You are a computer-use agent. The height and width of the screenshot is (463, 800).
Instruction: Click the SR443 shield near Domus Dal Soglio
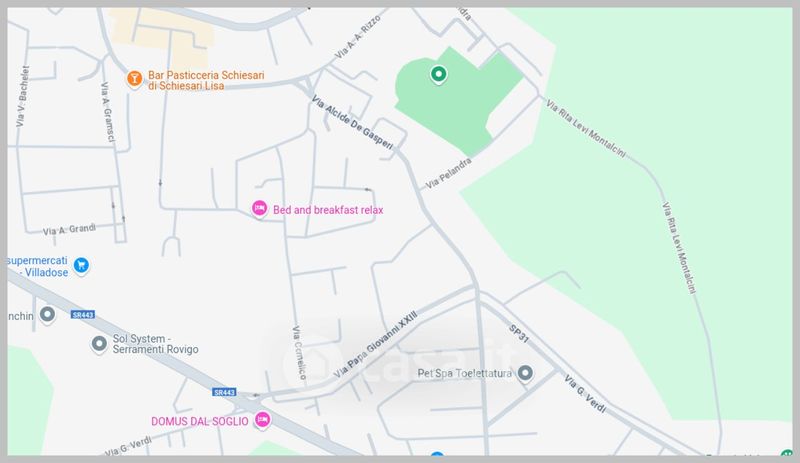point(224,392)
